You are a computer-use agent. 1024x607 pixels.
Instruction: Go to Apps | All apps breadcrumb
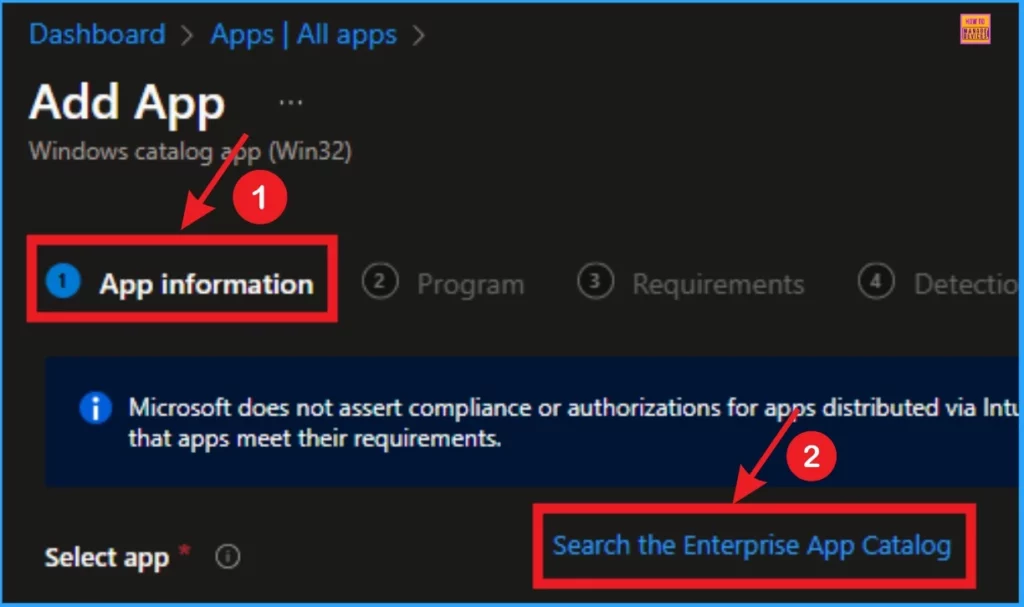303,34
